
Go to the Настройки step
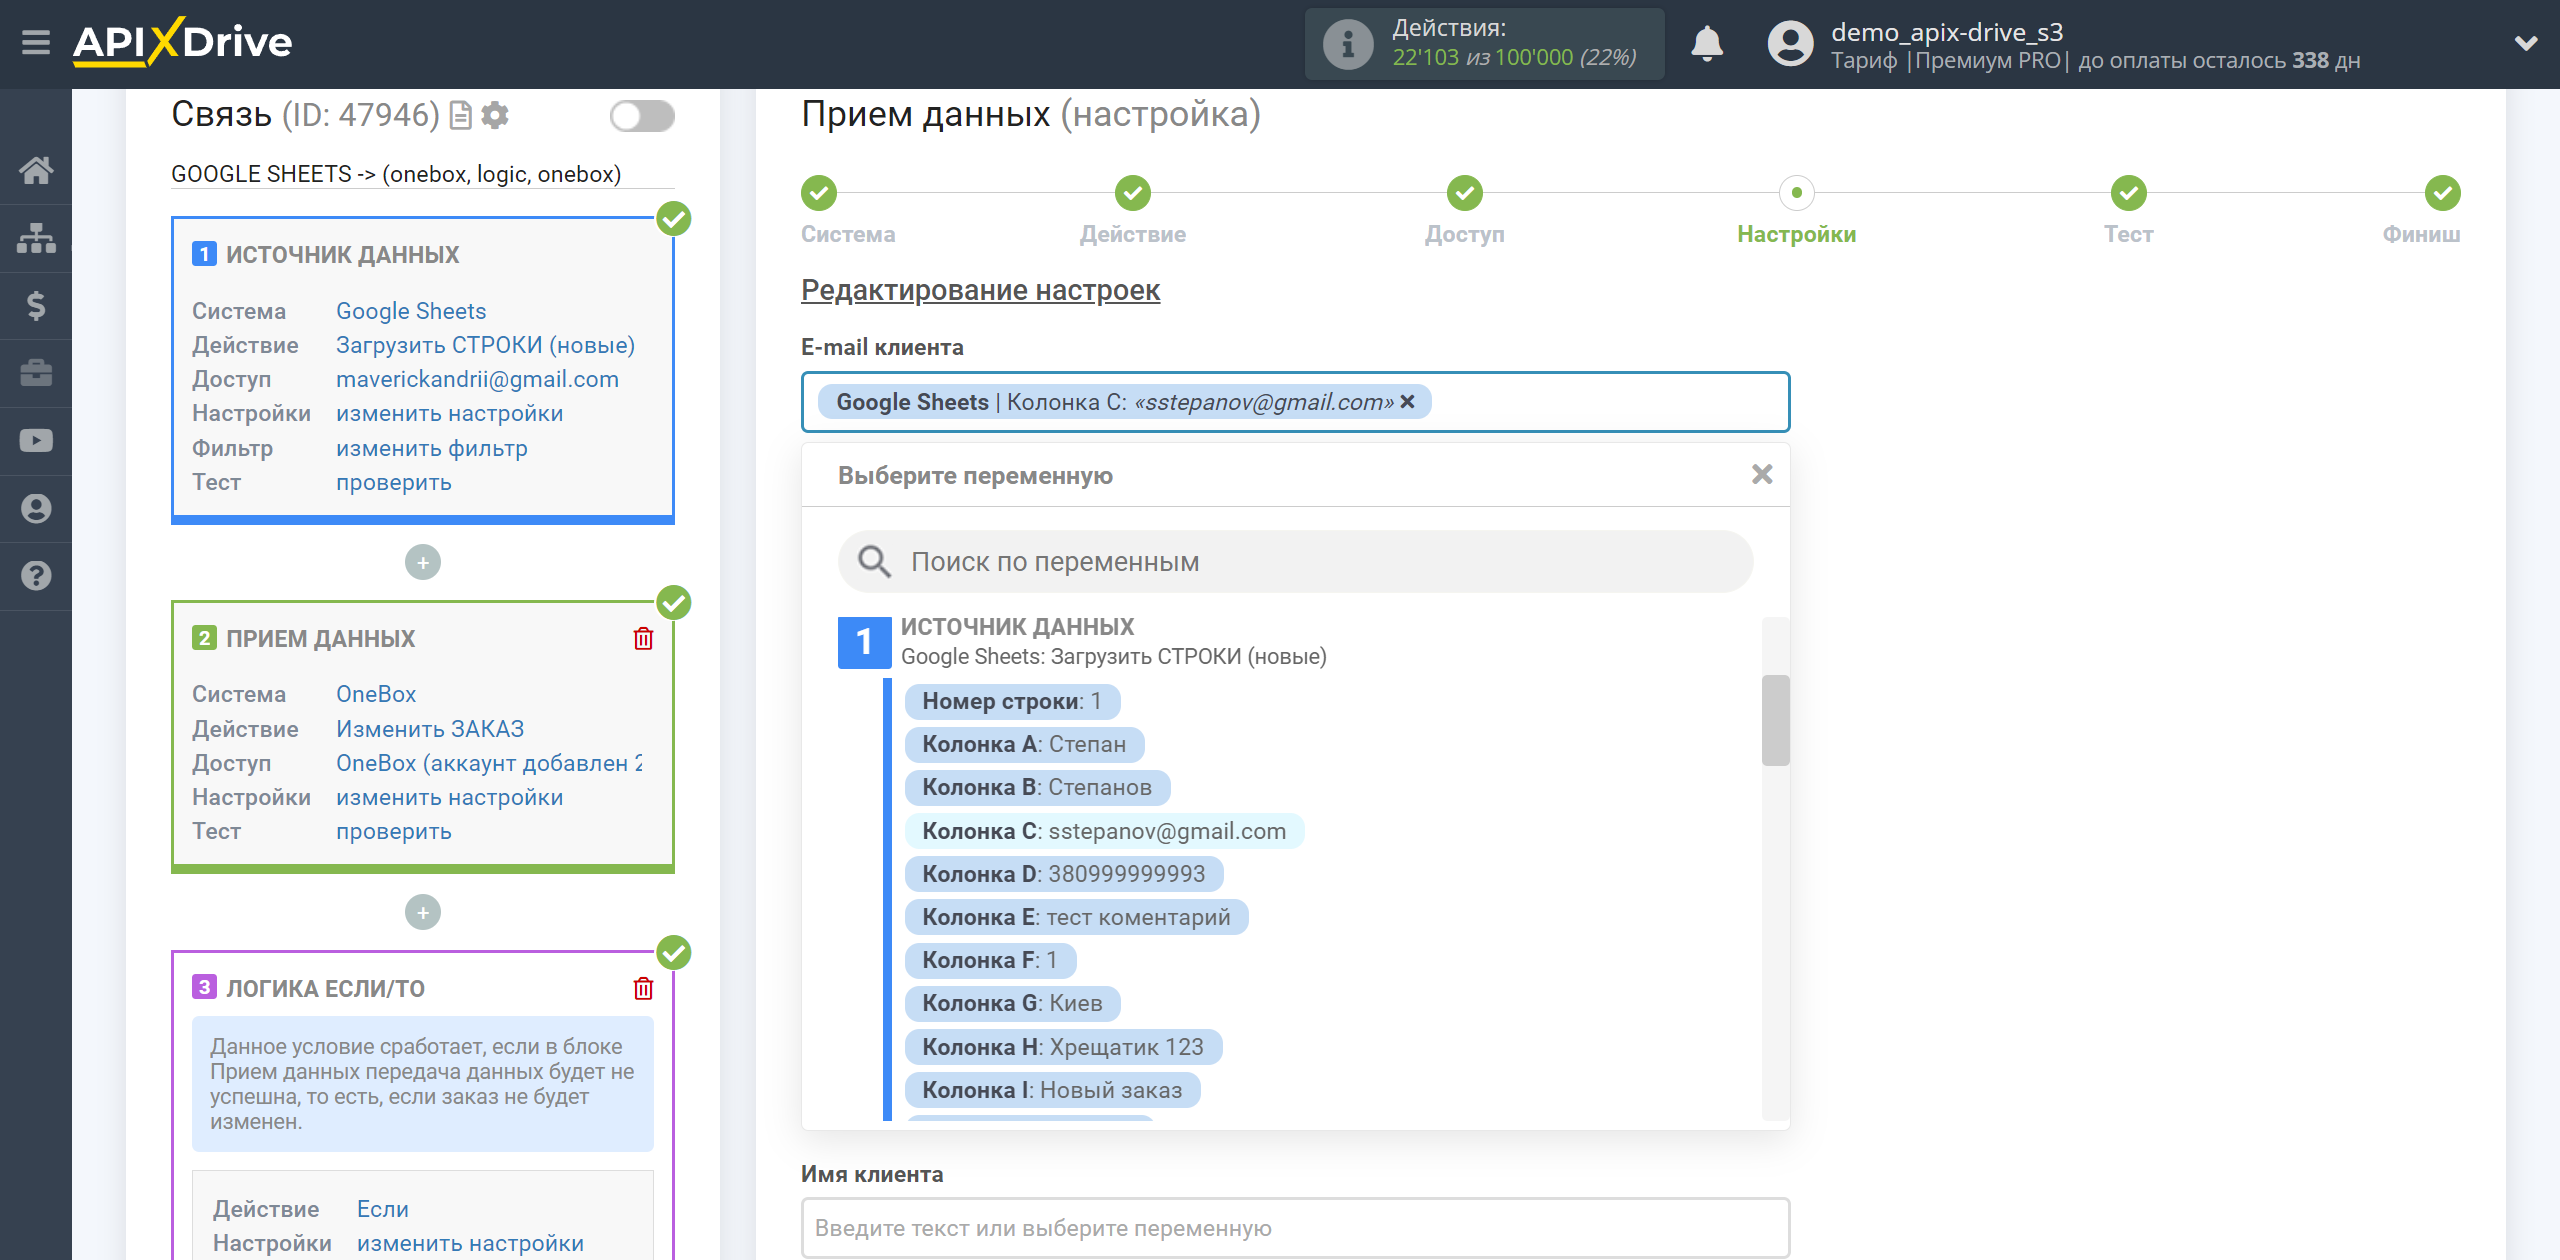1797,193
